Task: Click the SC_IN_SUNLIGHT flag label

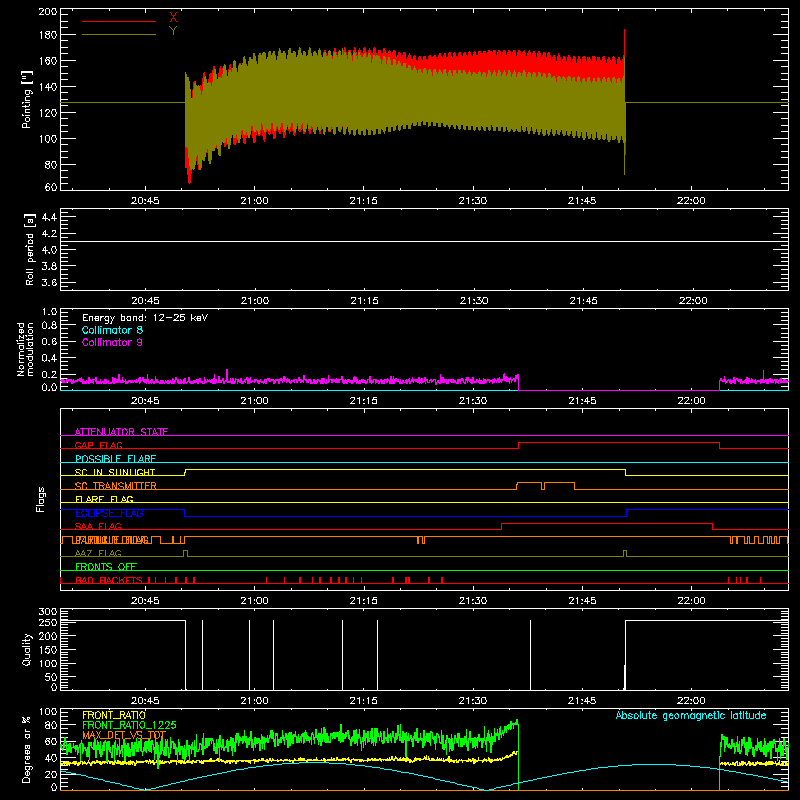Action: (115, 472)
